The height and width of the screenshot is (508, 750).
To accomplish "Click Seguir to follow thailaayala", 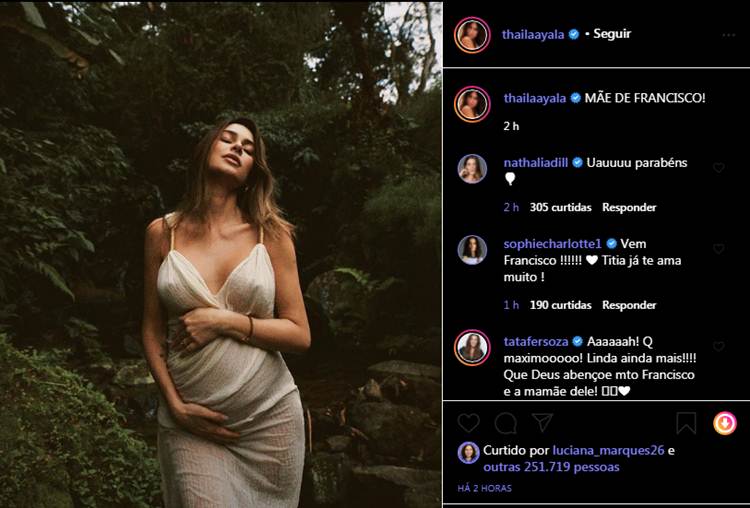I will click(612, 34).
